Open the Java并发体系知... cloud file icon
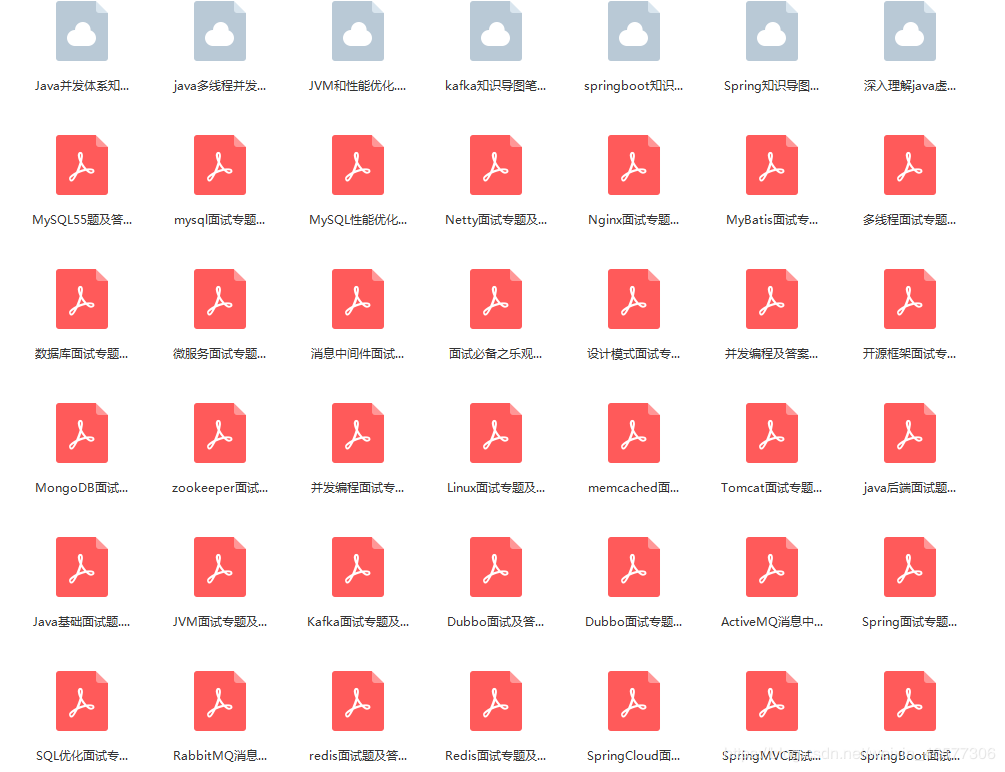The height and width of the screenshot is (772, 1005). point(82,31)
